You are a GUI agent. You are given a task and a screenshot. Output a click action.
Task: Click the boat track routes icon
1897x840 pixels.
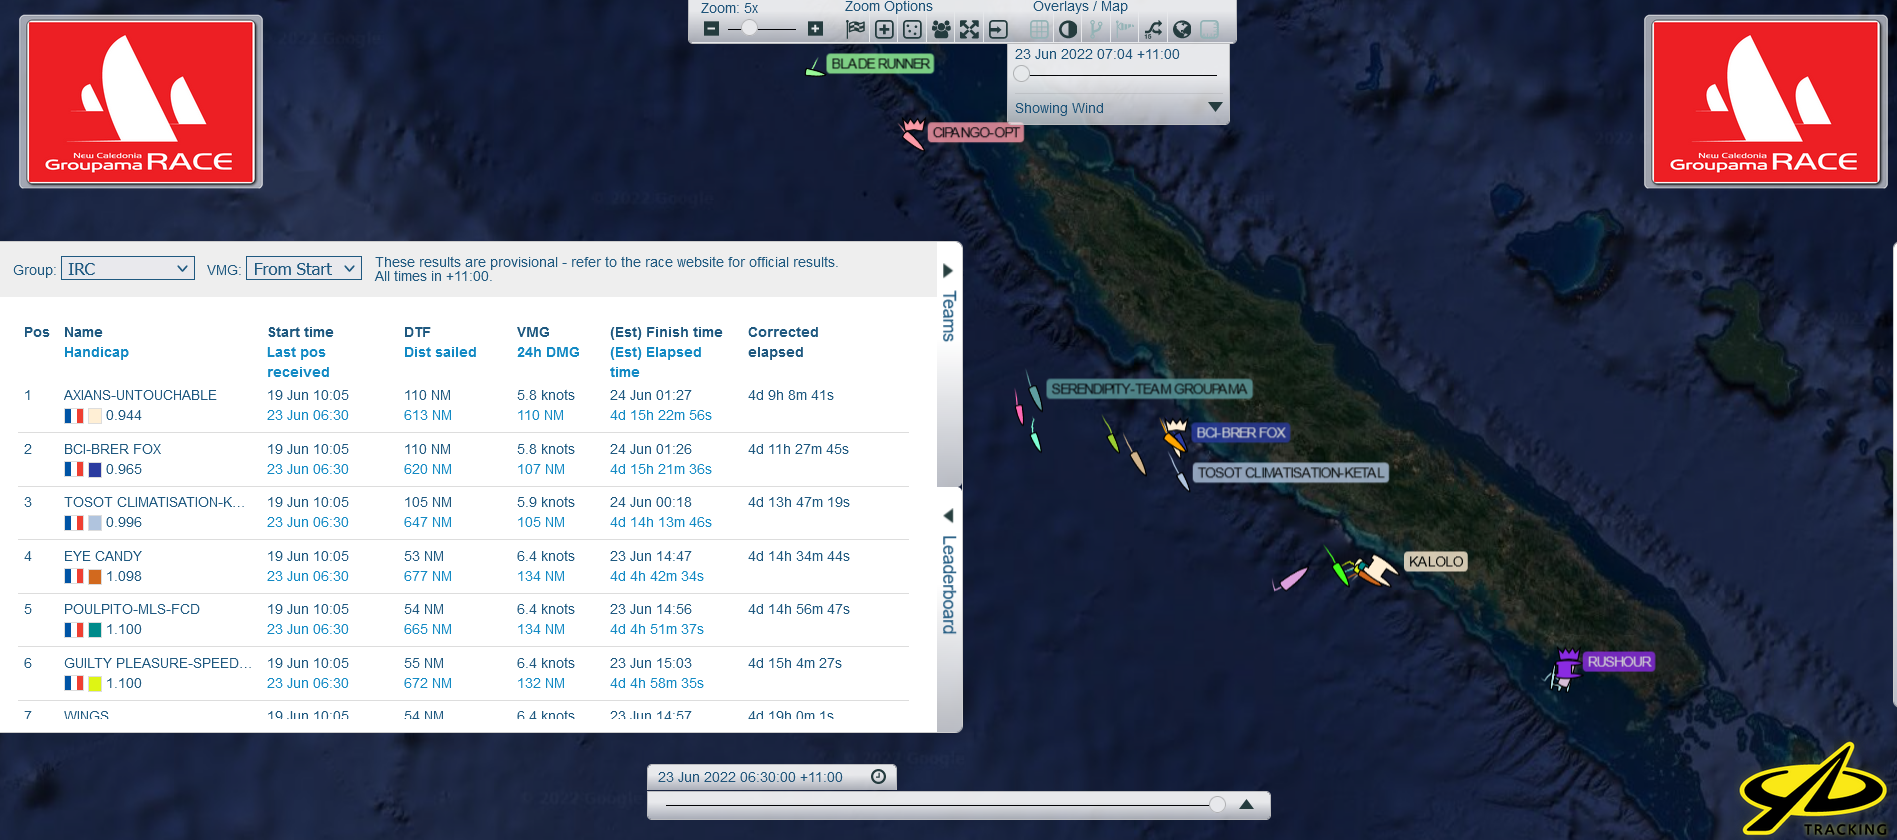pos(1153,29)
